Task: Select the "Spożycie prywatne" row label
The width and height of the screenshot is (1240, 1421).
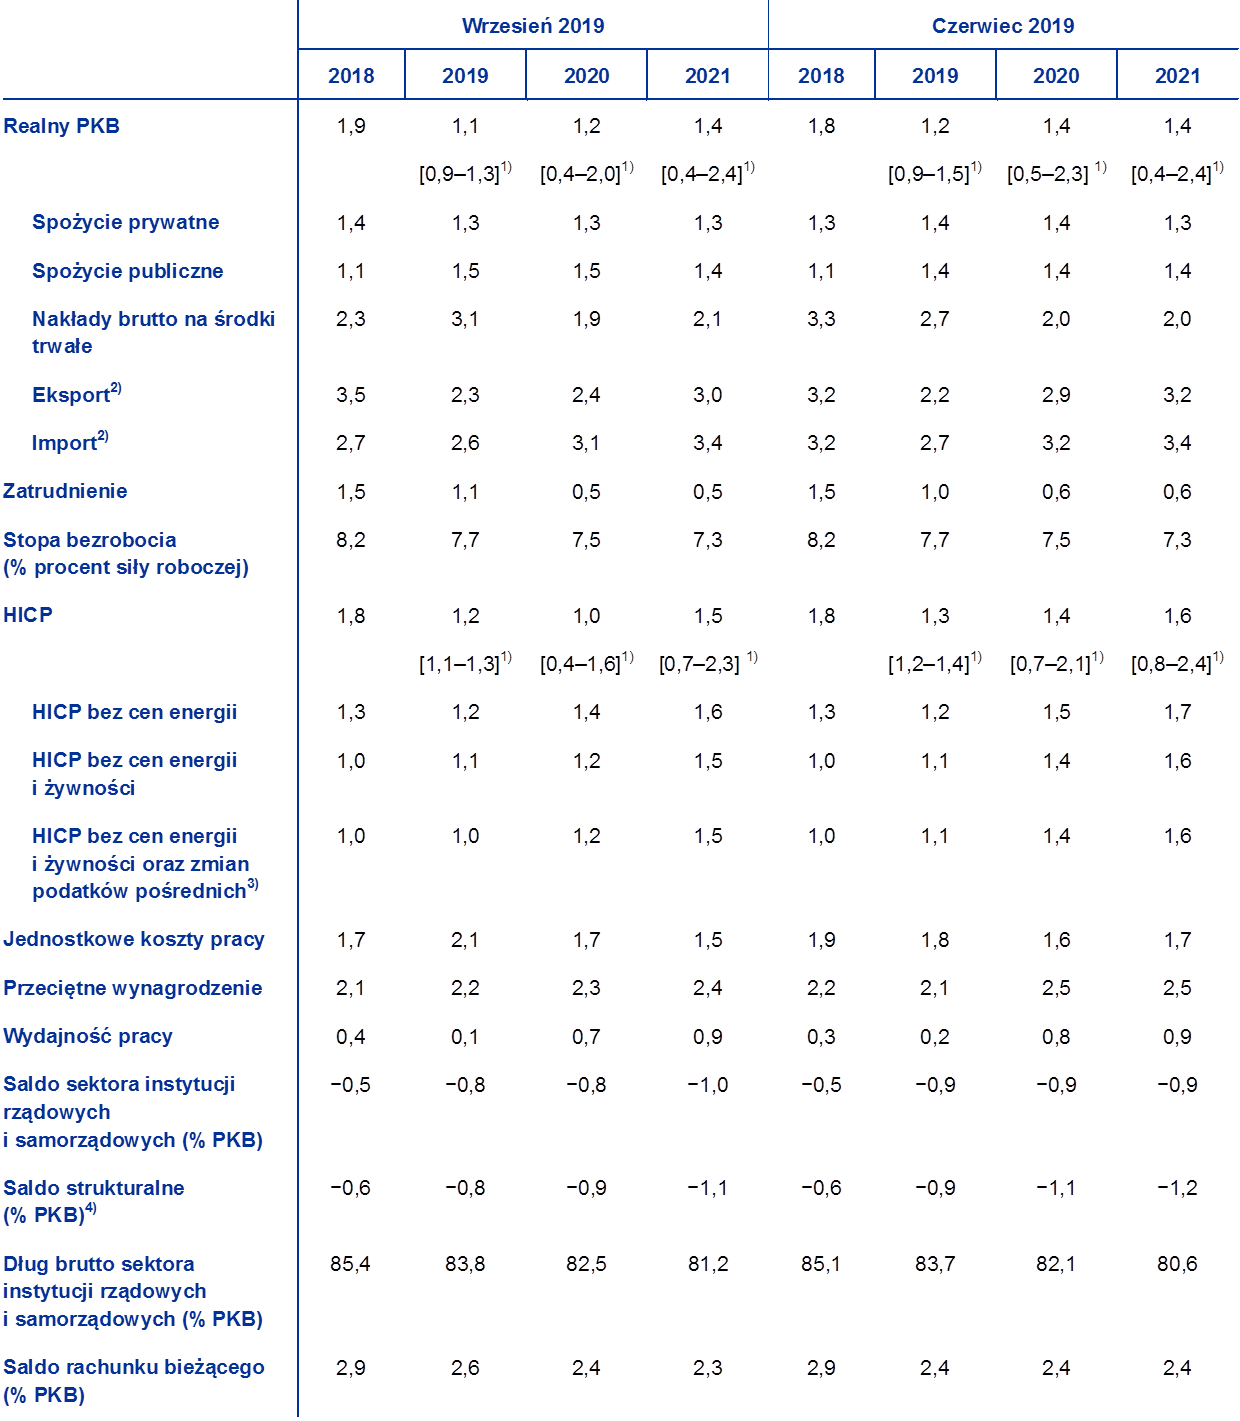Action: tap(125, 222)
